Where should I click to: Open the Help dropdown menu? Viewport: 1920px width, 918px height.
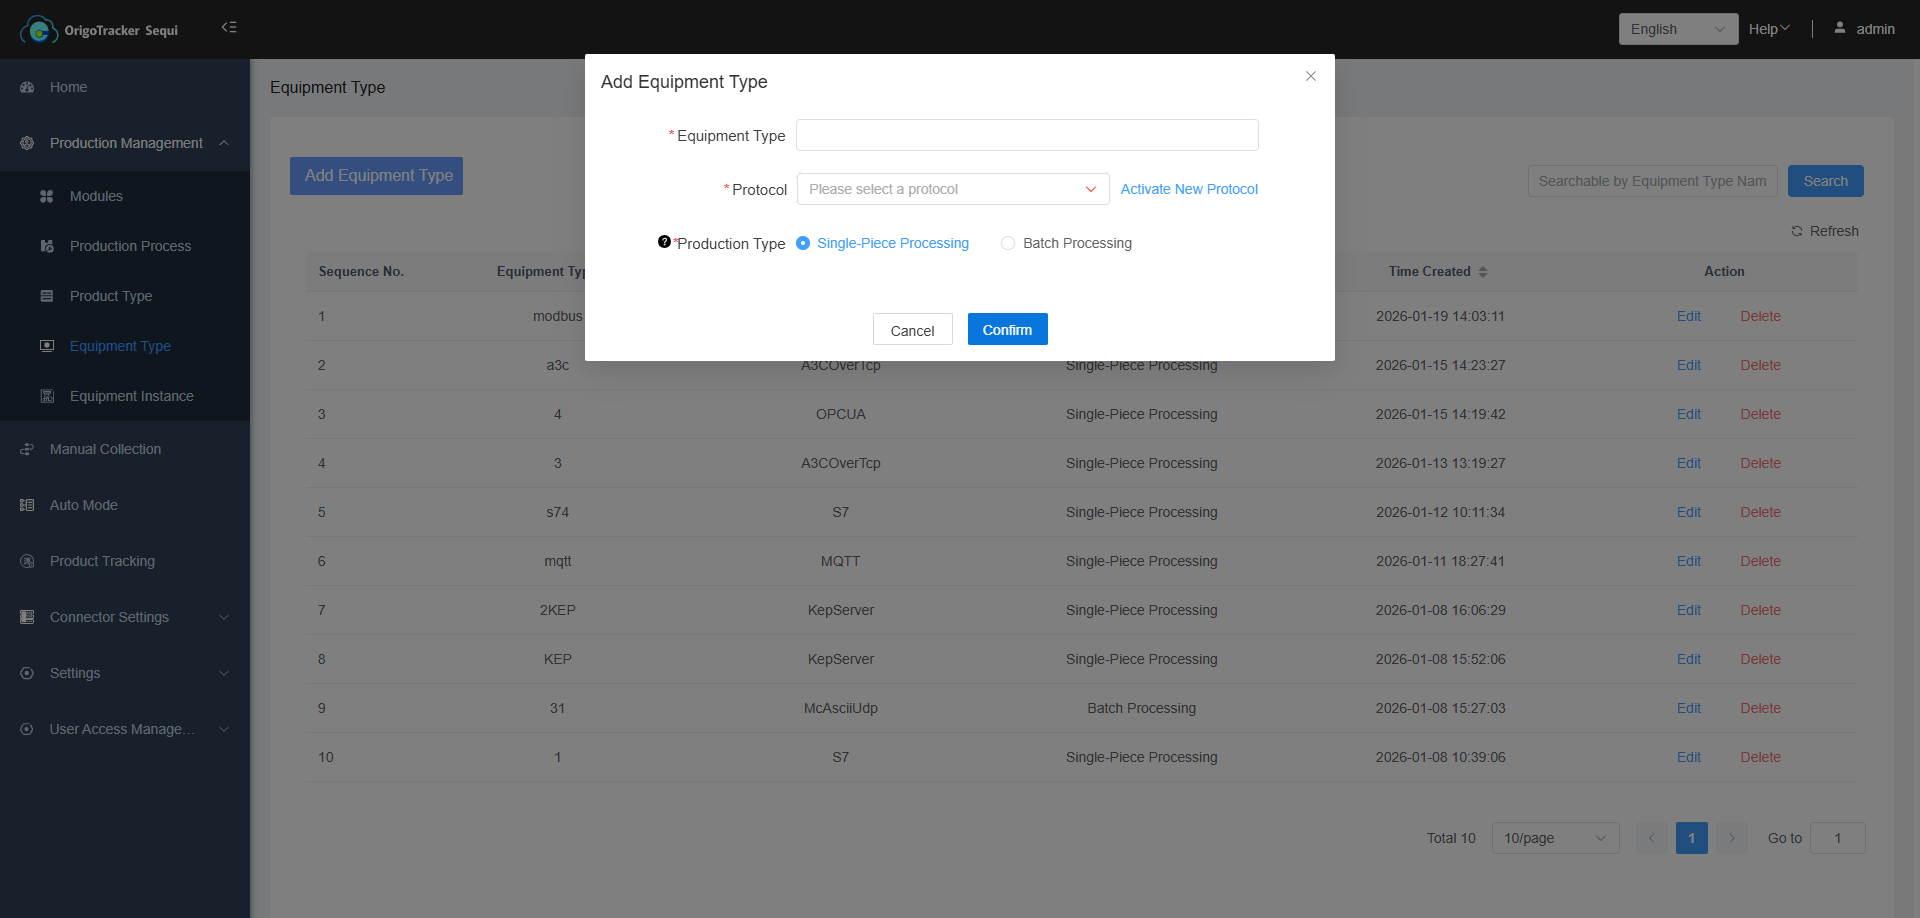tap(1768, 29)
